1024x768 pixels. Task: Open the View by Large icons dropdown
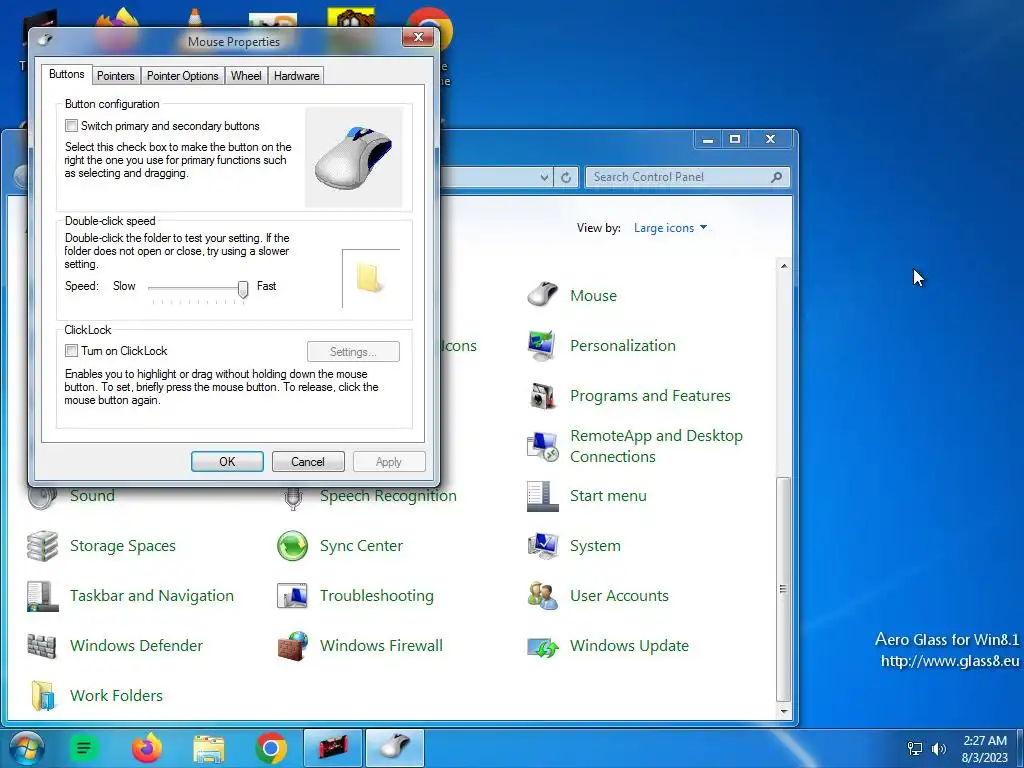point(671,228)
